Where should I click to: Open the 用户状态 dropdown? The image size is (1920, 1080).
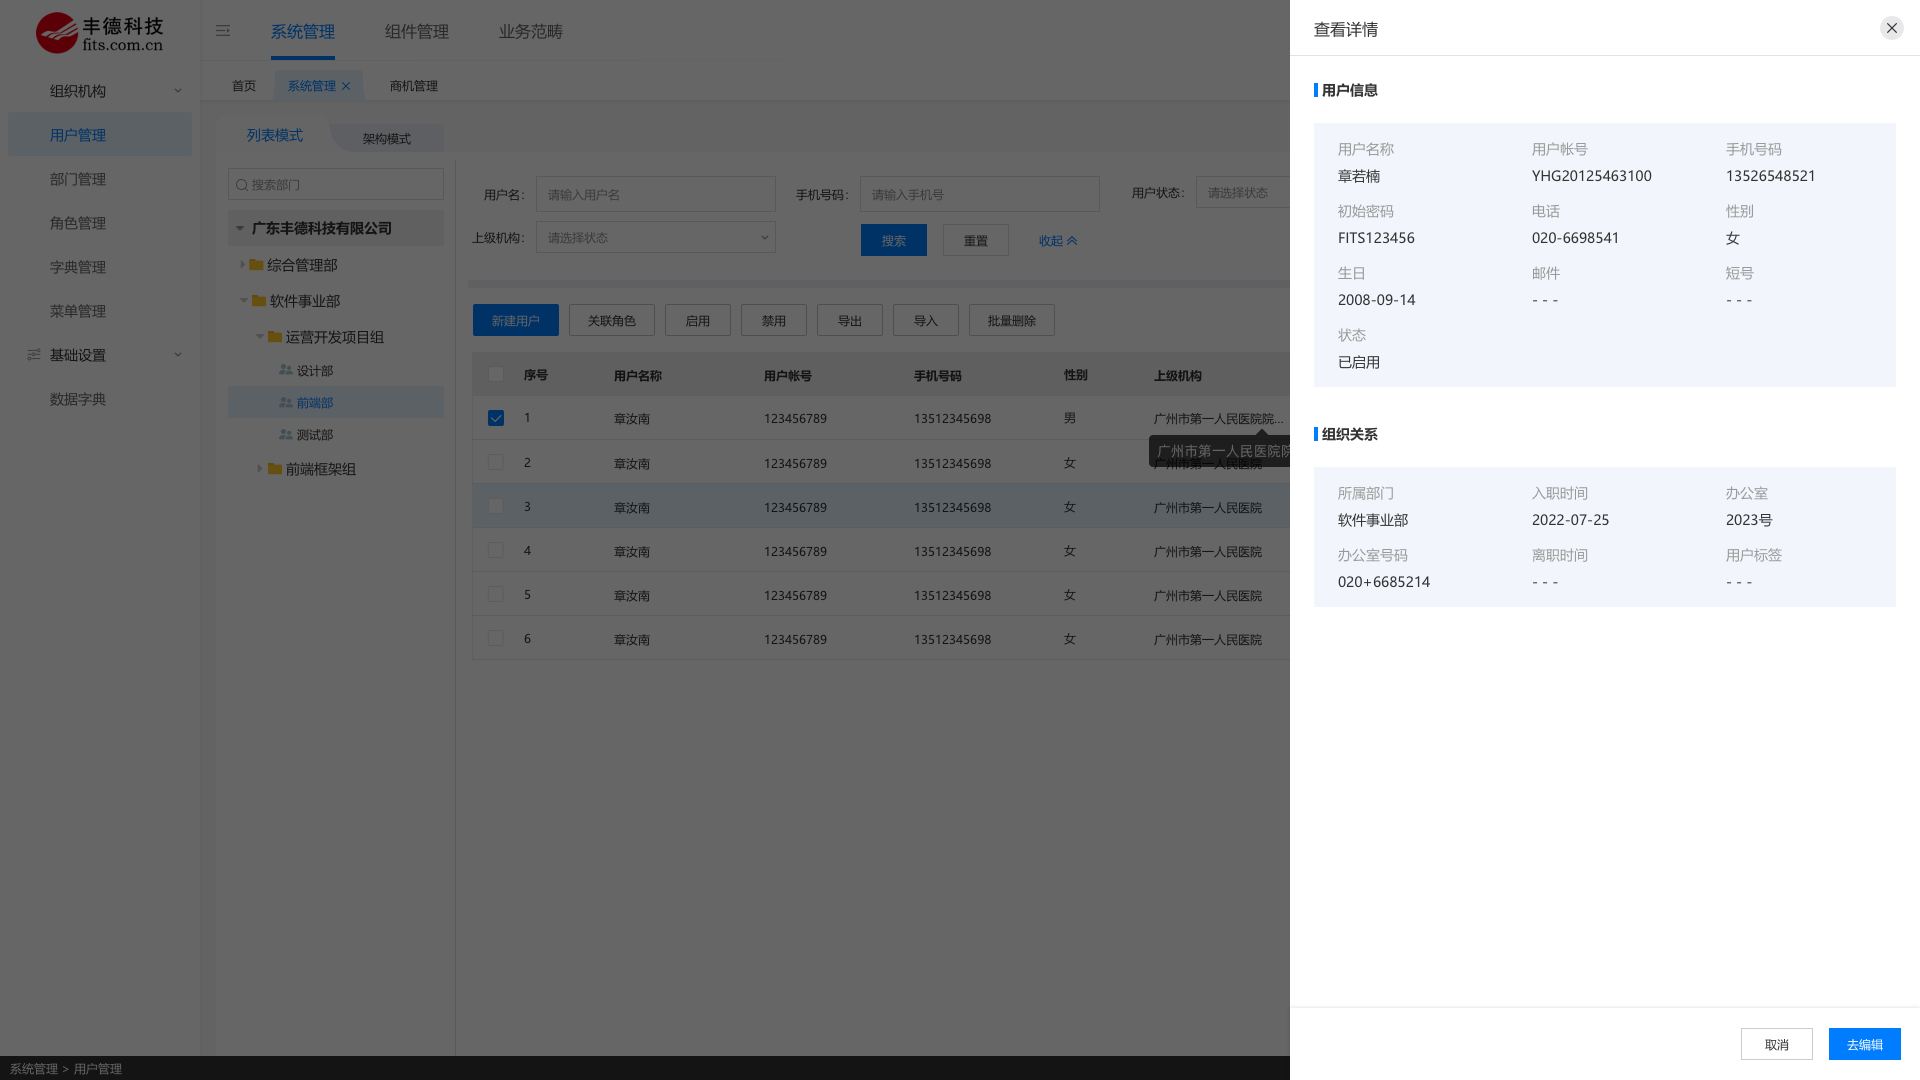pyautogui.click(x=1243, y=193)
